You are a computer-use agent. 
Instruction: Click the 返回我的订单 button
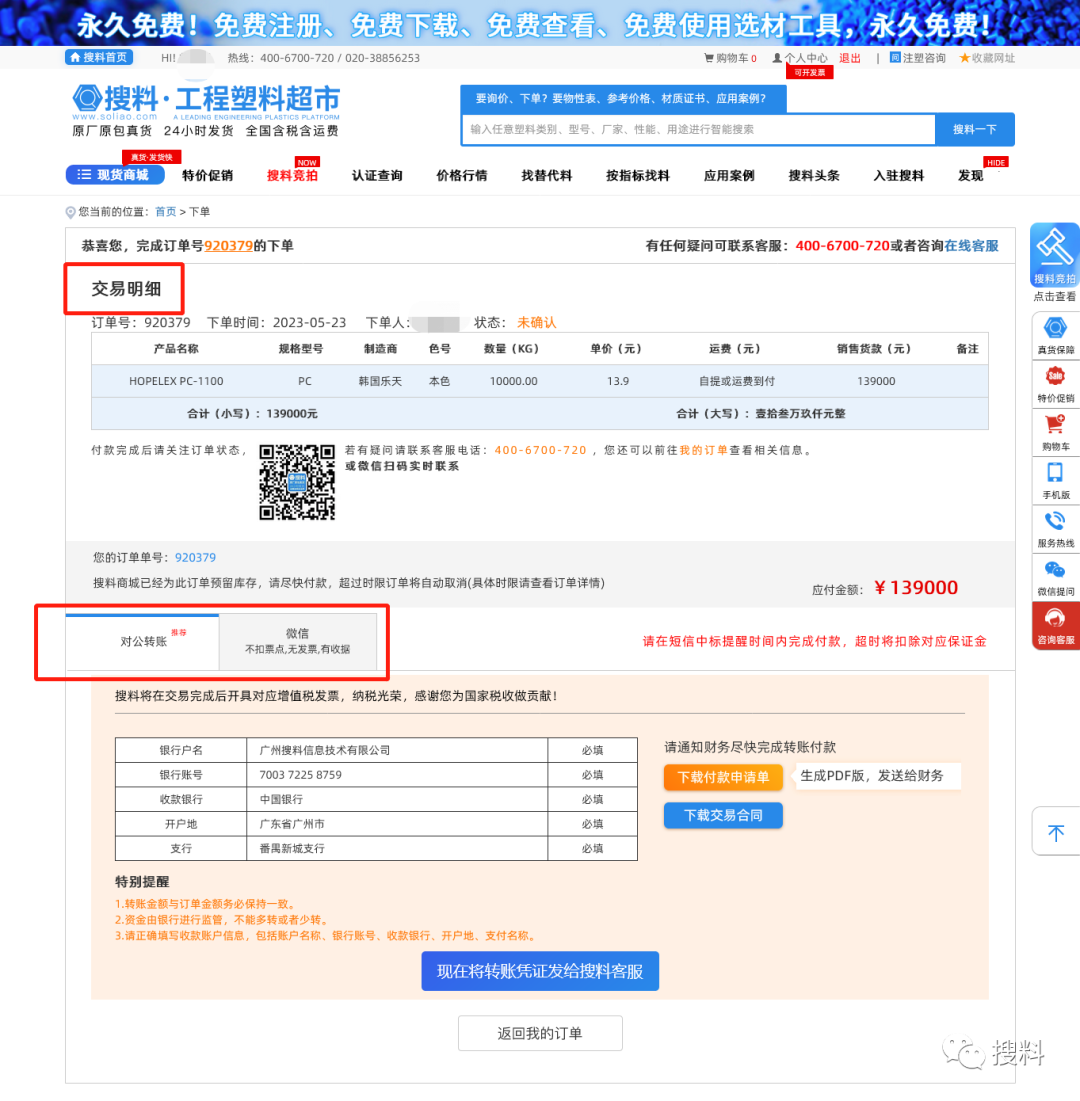click(540, 1033)
